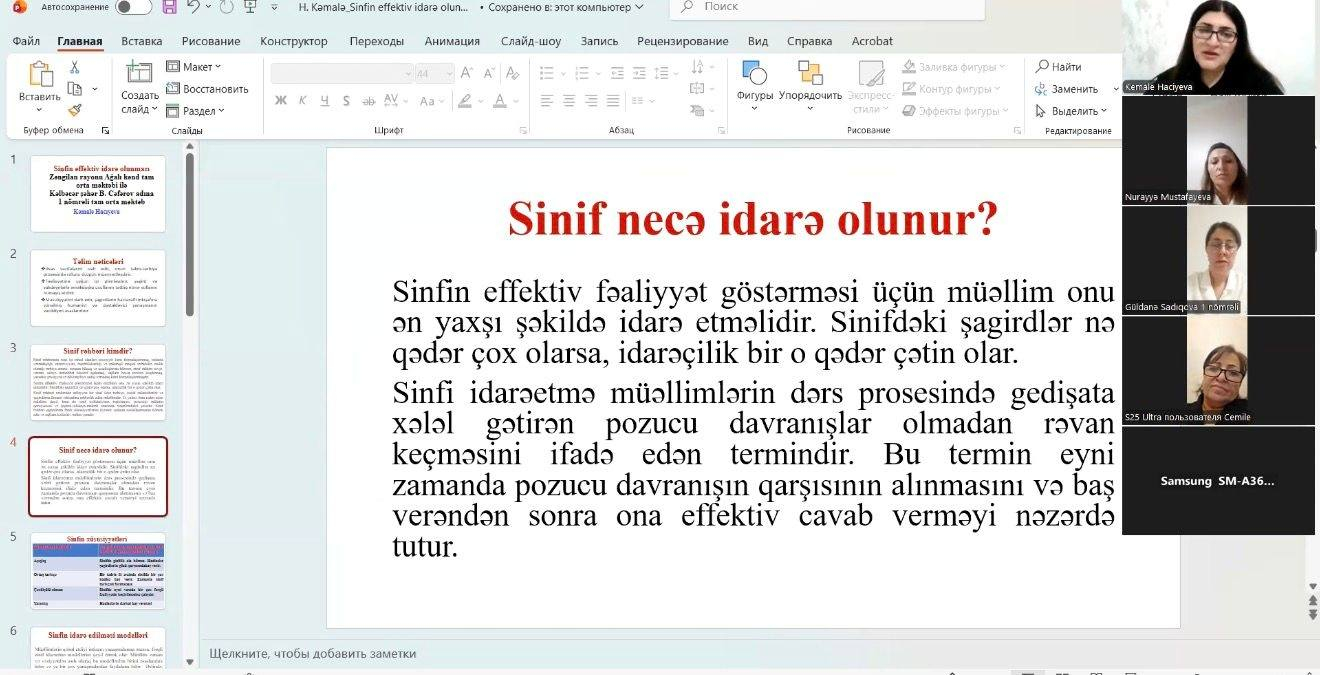Toggle underline formatting
This screenshot has height=675, width=1320.
pos(323,100)
